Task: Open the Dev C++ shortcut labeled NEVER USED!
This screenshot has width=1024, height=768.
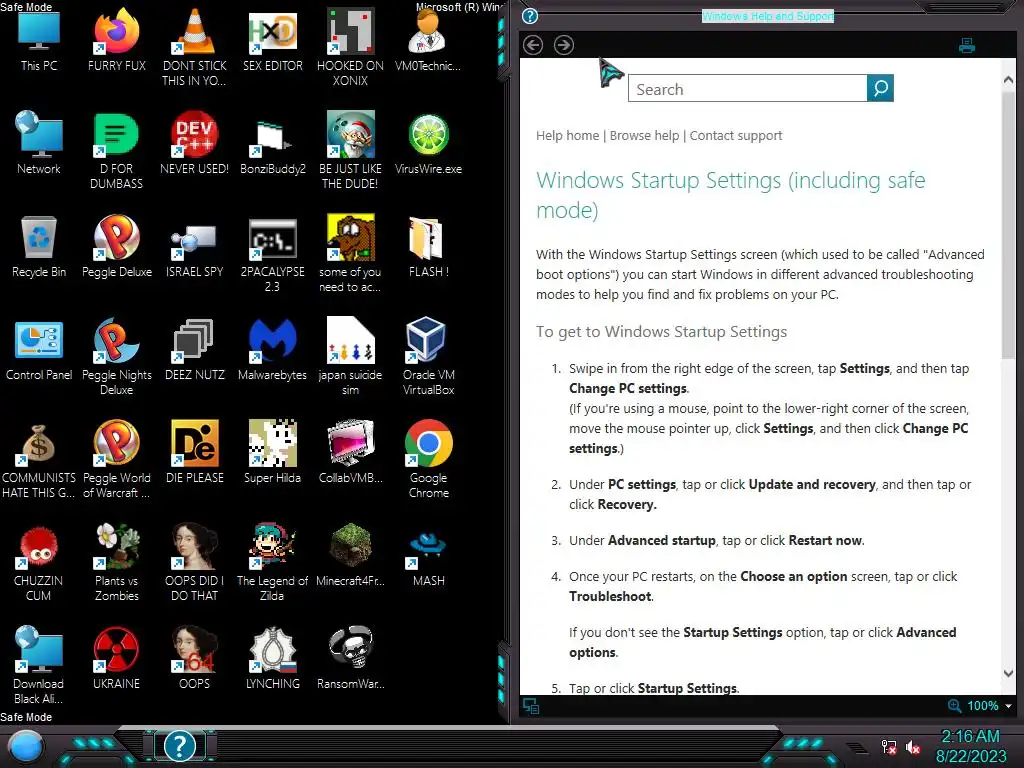Action: pyautogui.click(x=194, y=142)
